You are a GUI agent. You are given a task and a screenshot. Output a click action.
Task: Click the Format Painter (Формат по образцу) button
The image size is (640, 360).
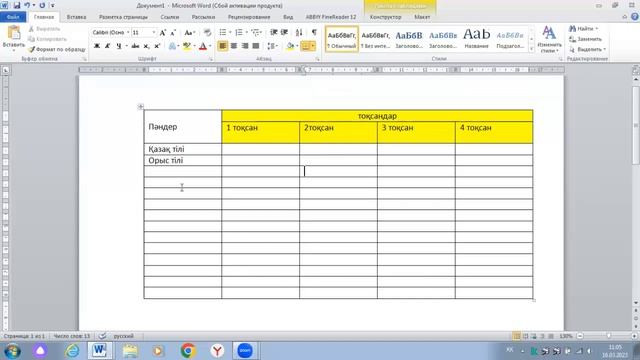point(57,49)
